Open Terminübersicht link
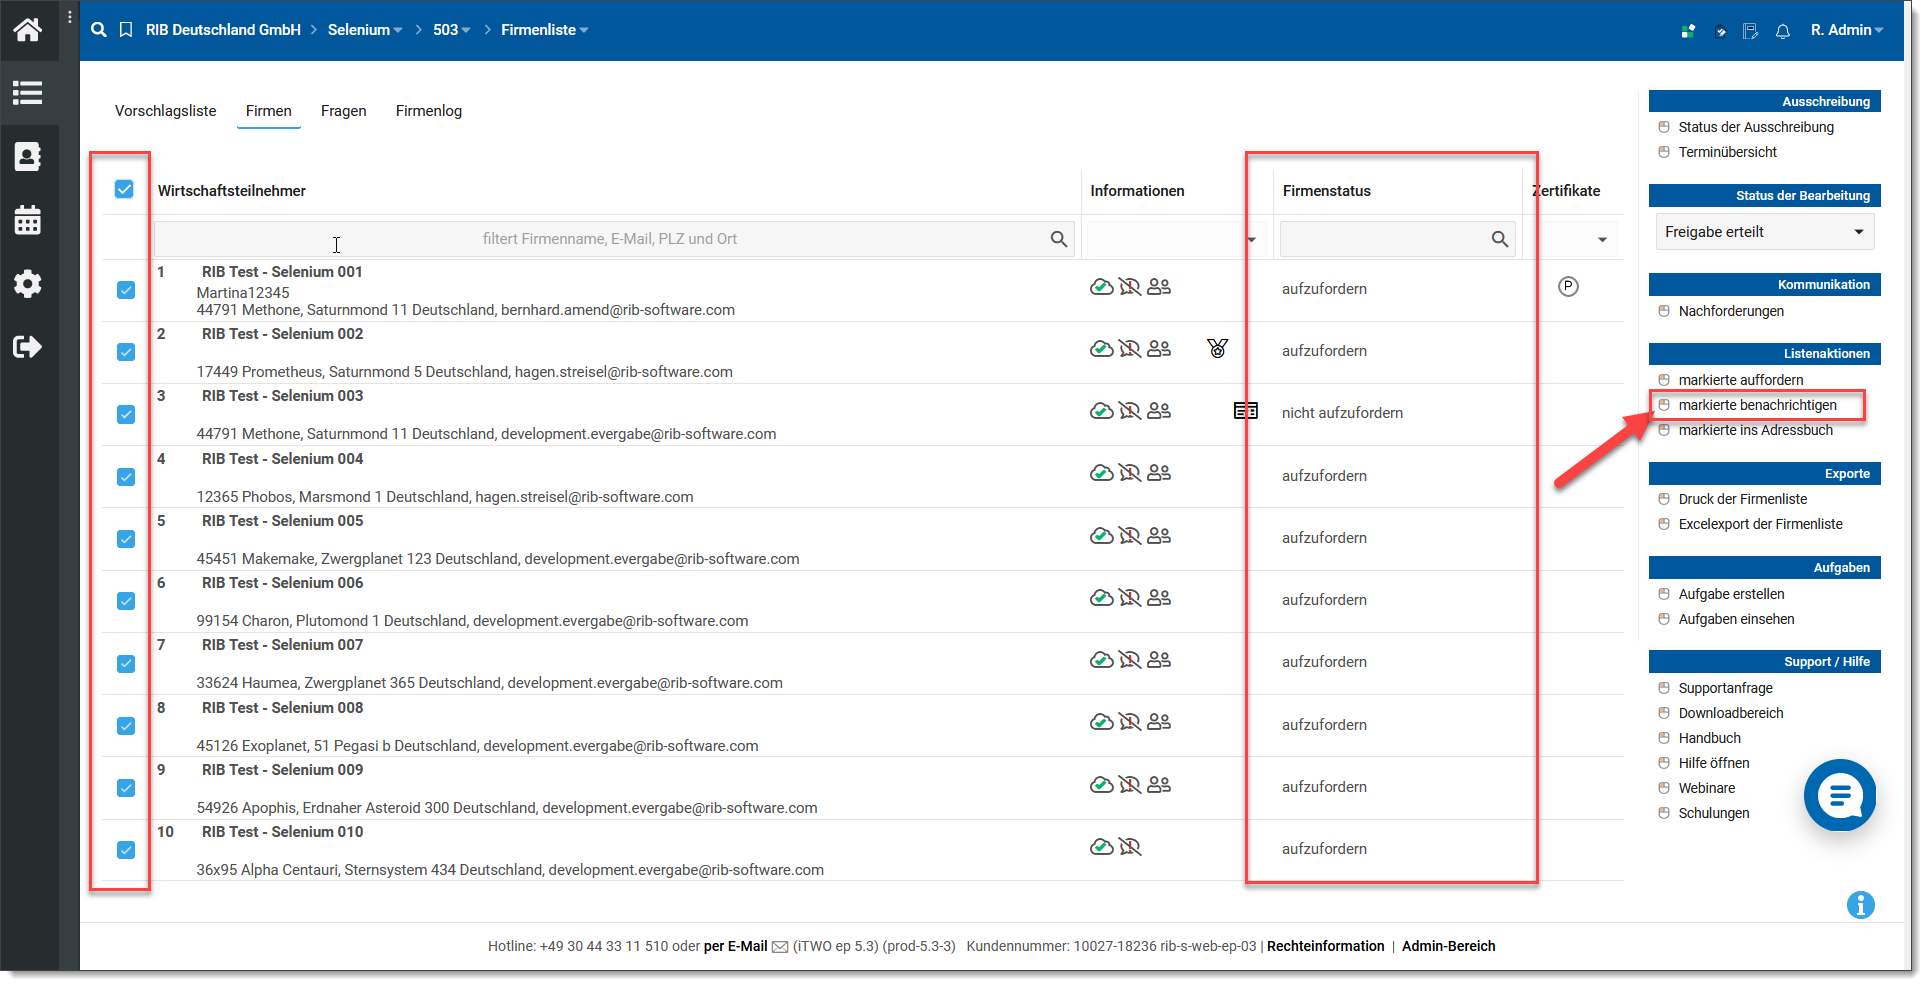Viewport: 1927px width, 986px height. tap(1728, 152)
